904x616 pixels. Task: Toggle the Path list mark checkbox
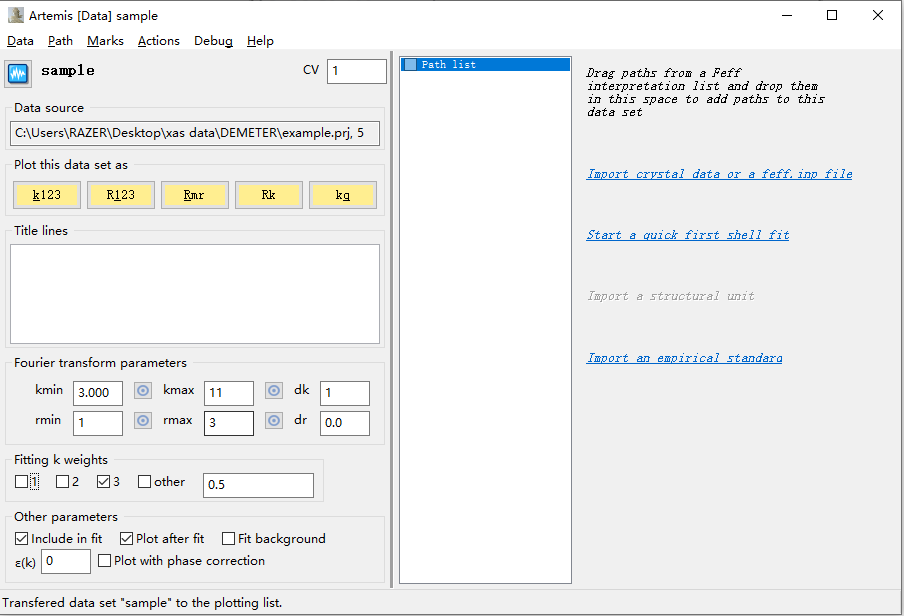pos(410,65)
